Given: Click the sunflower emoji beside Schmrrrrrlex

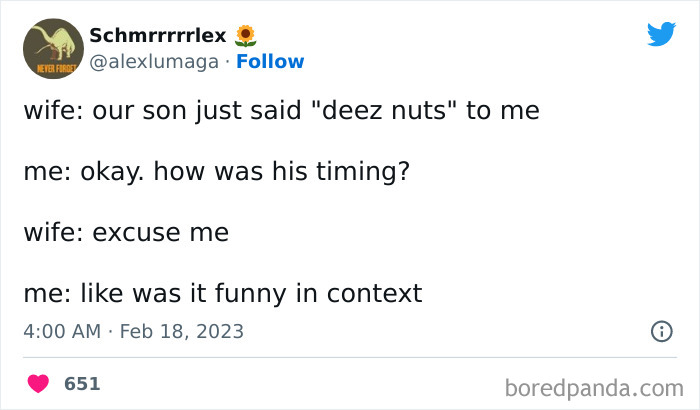Looking at the screenshot, I should point(246,36).
